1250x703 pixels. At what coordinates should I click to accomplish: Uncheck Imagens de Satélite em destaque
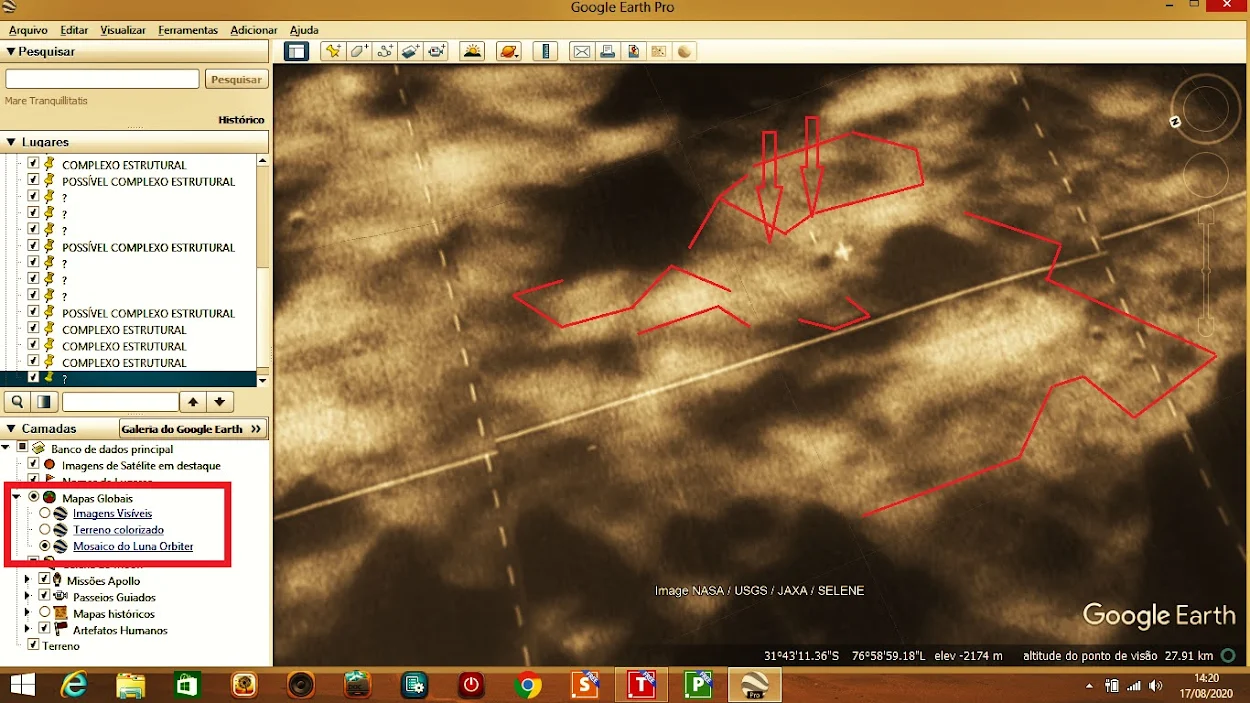pos(34,465)
